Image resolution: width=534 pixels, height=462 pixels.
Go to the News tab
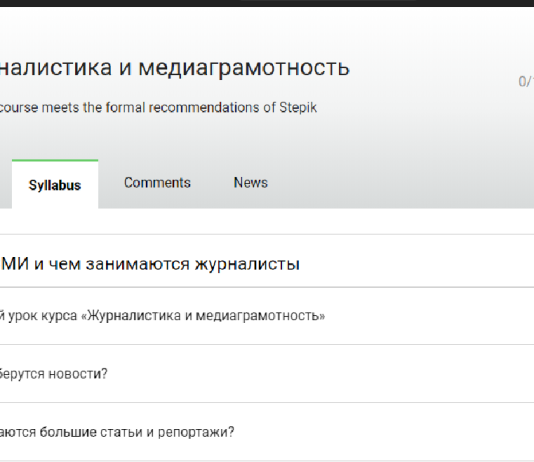(251, 183)
